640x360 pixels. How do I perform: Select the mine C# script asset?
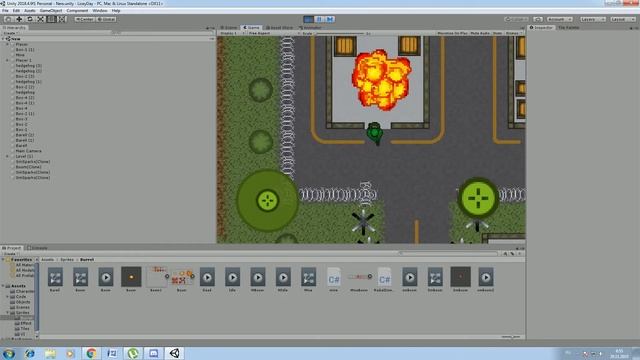coord(333,279)
